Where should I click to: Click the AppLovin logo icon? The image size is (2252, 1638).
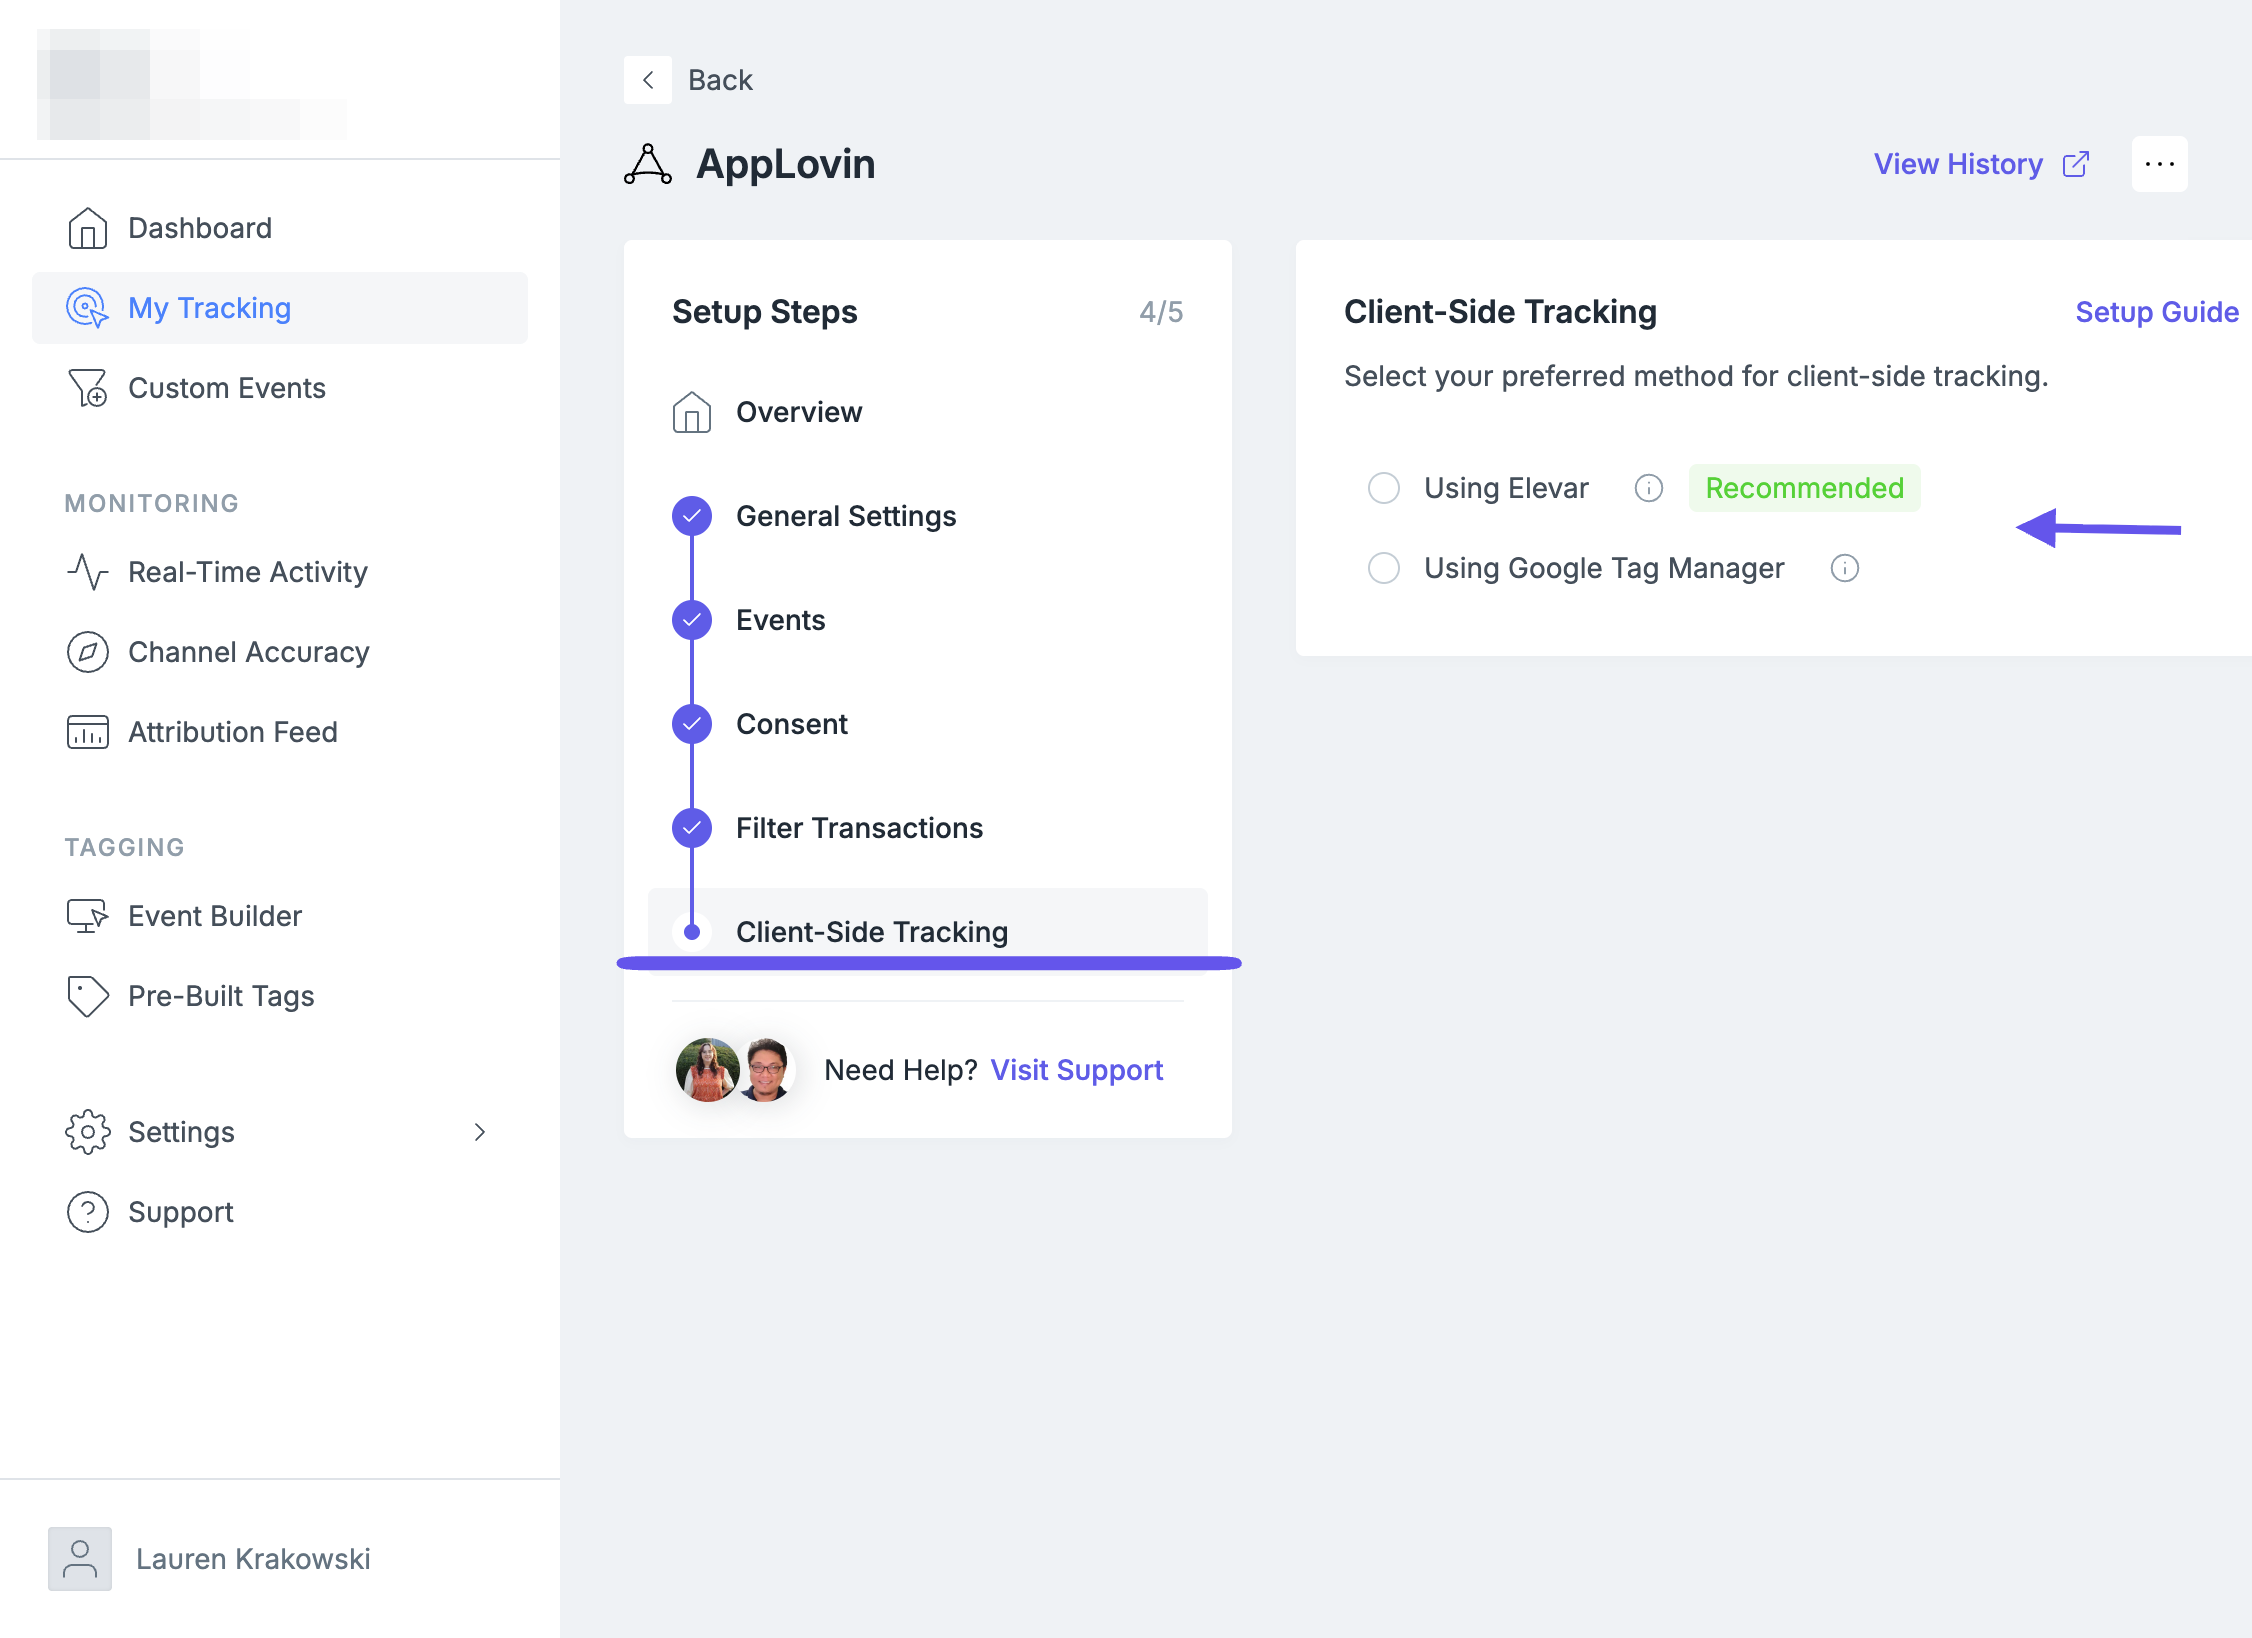pyautogui.click(x=648, y=164)
